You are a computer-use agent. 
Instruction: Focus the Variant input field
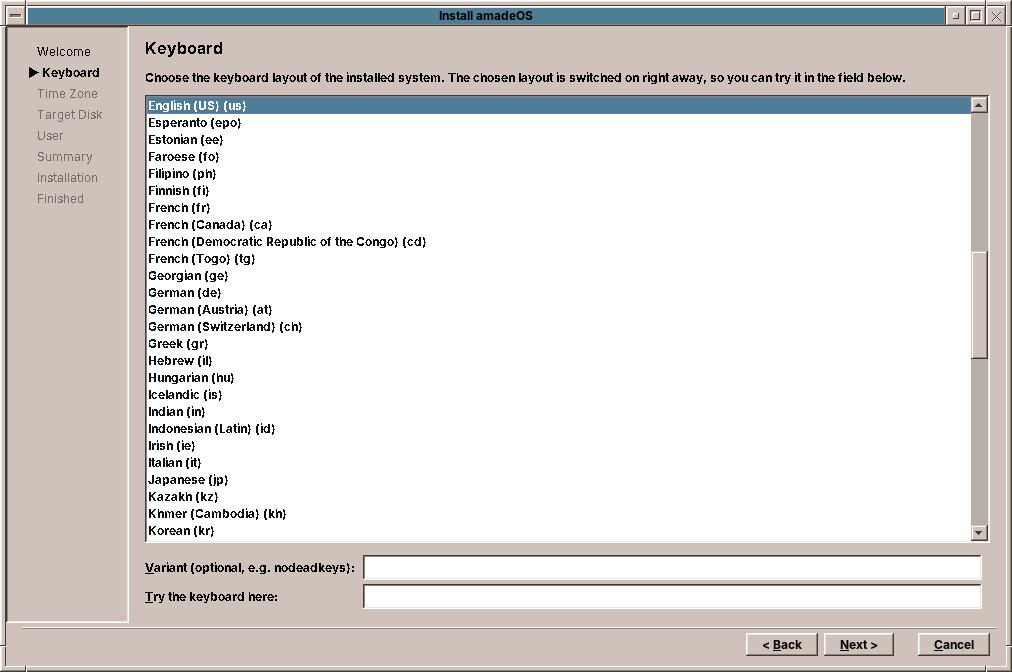(672, 567)
